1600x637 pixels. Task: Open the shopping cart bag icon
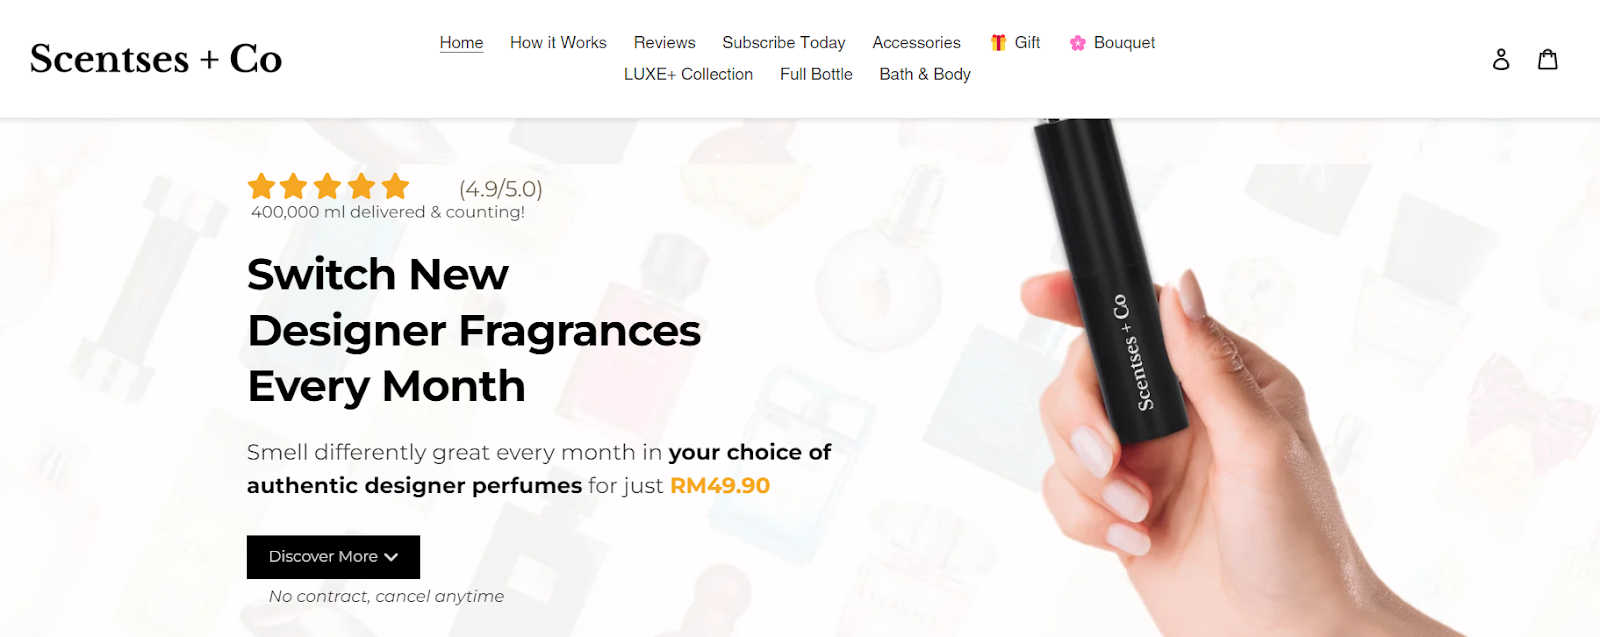(1548, 59)
